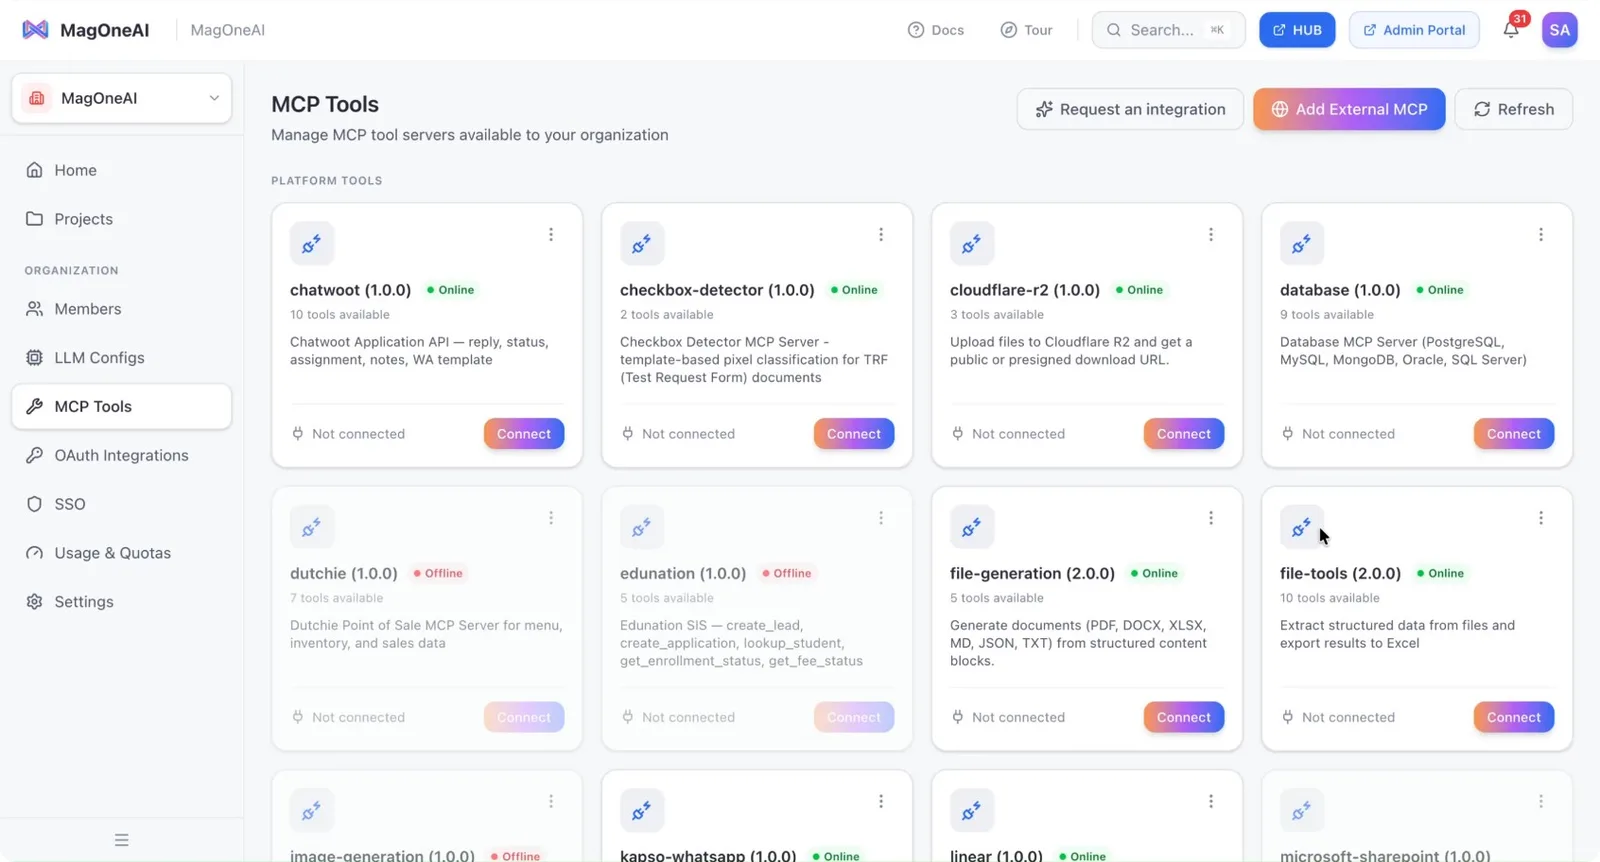This screenshot has width=1600, height=862.
Task: Click the Search field
Action: click(1168, 30)
